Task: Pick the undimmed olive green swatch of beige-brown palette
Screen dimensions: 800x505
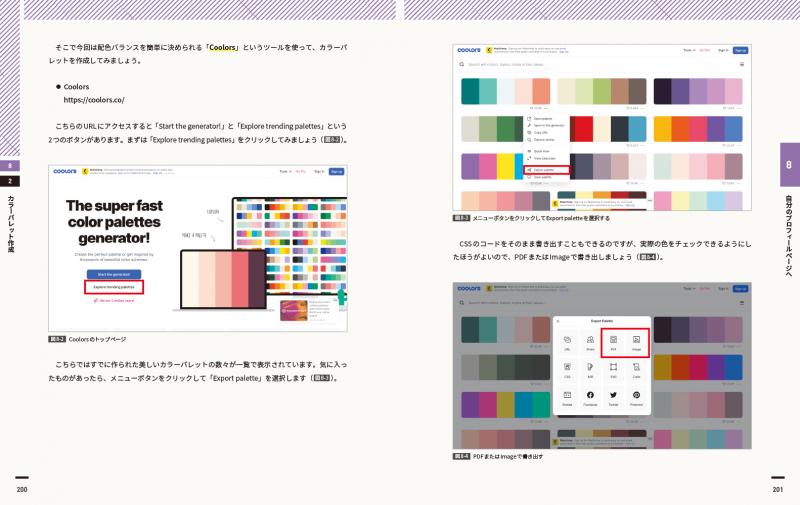Action: pos(602,91)
